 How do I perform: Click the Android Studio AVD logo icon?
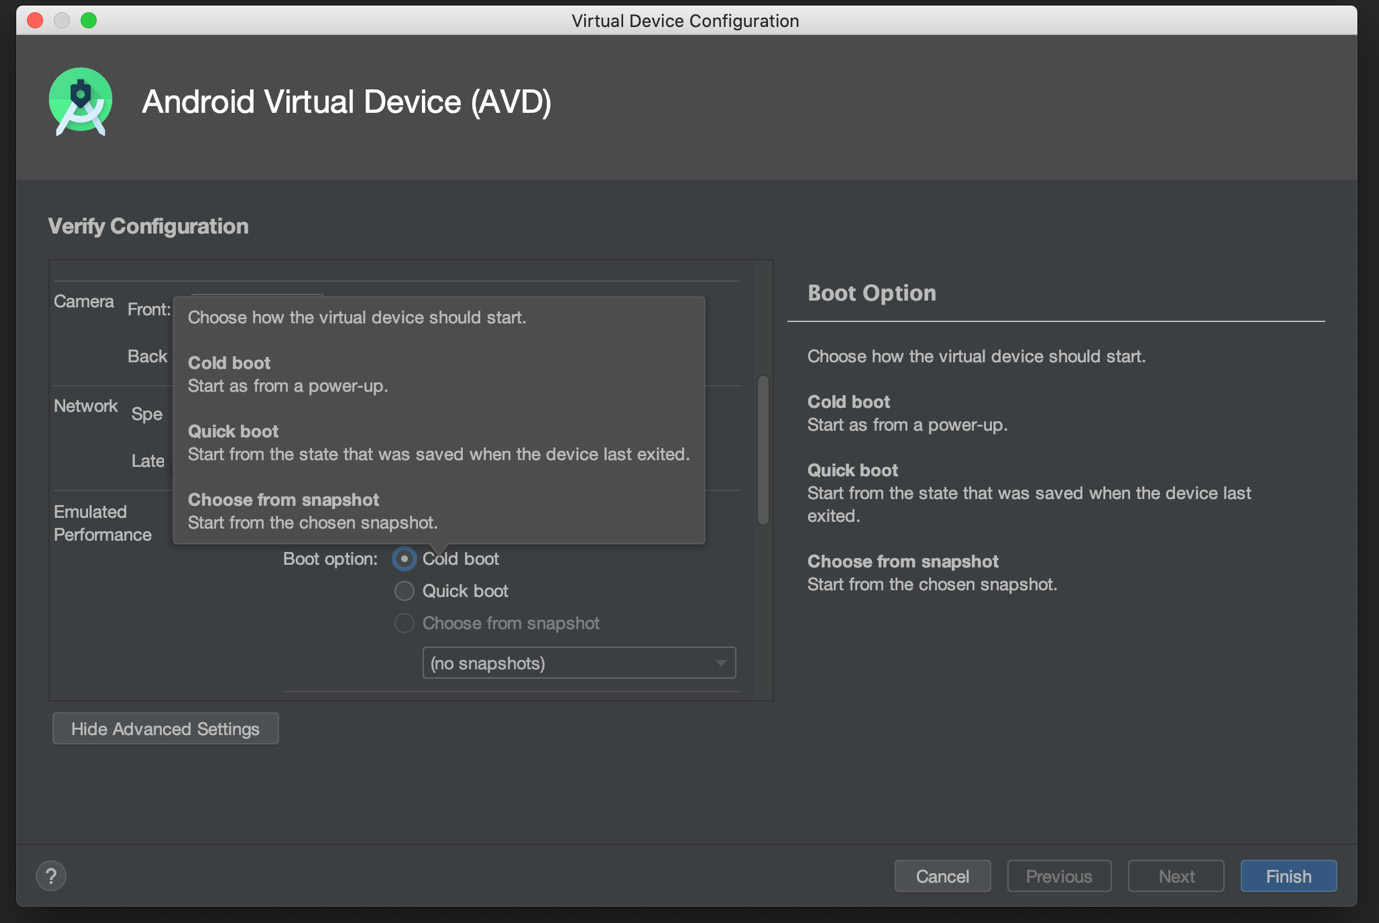point(80,101)
